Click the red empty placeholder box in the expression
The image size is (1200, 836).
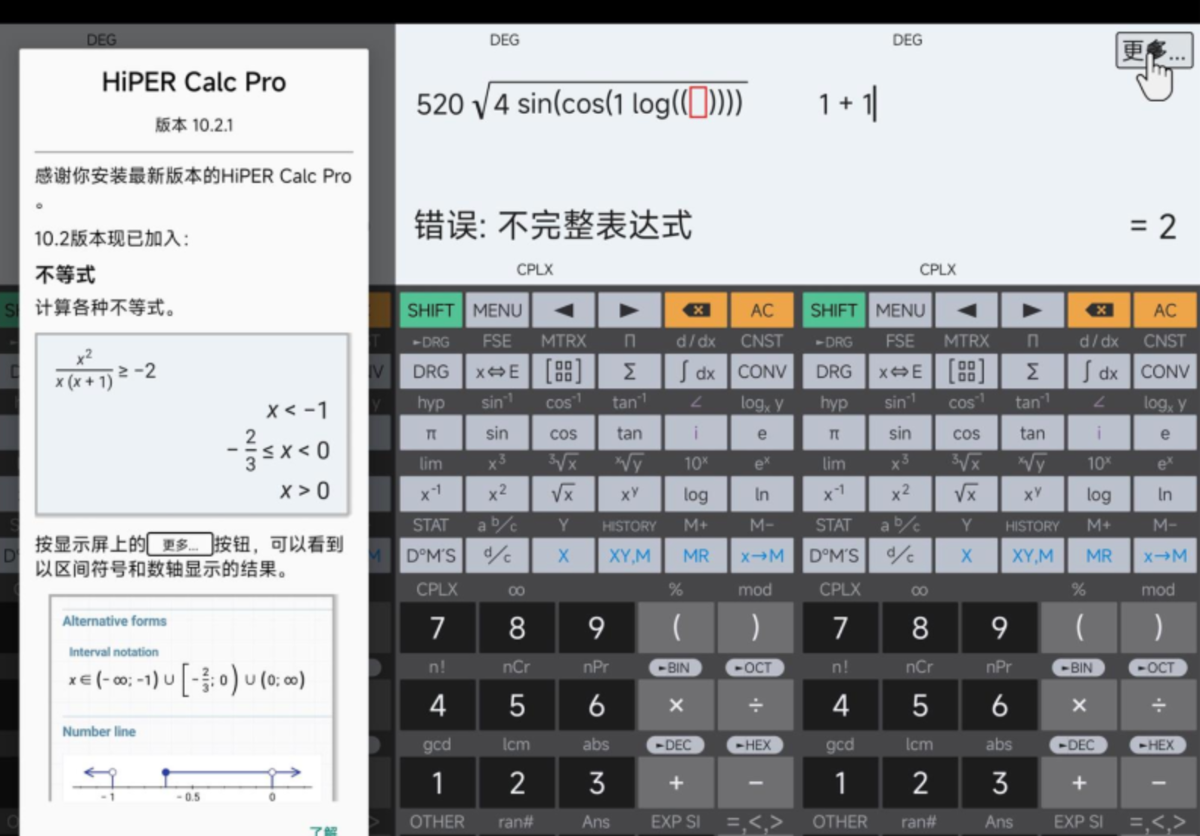698,103
